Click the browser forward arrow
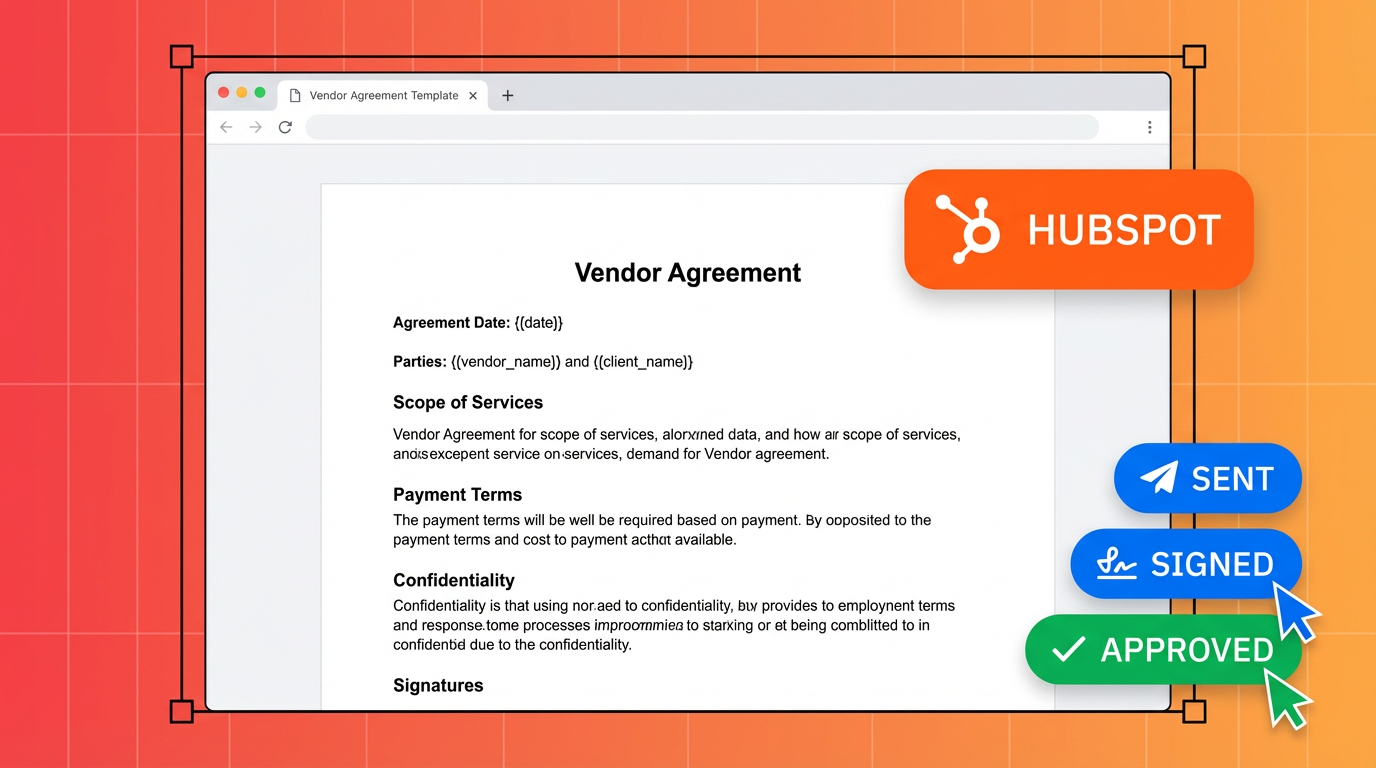Screen dimensions: 1376x768 (255, 127)
